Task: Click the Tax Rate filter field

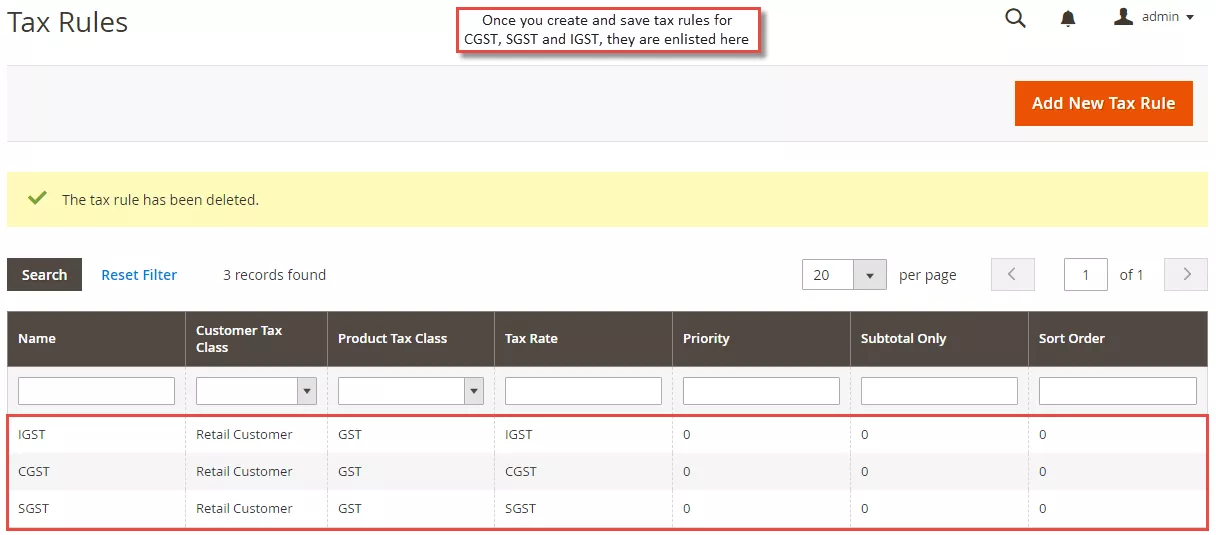Action: [x=583, y=391]
